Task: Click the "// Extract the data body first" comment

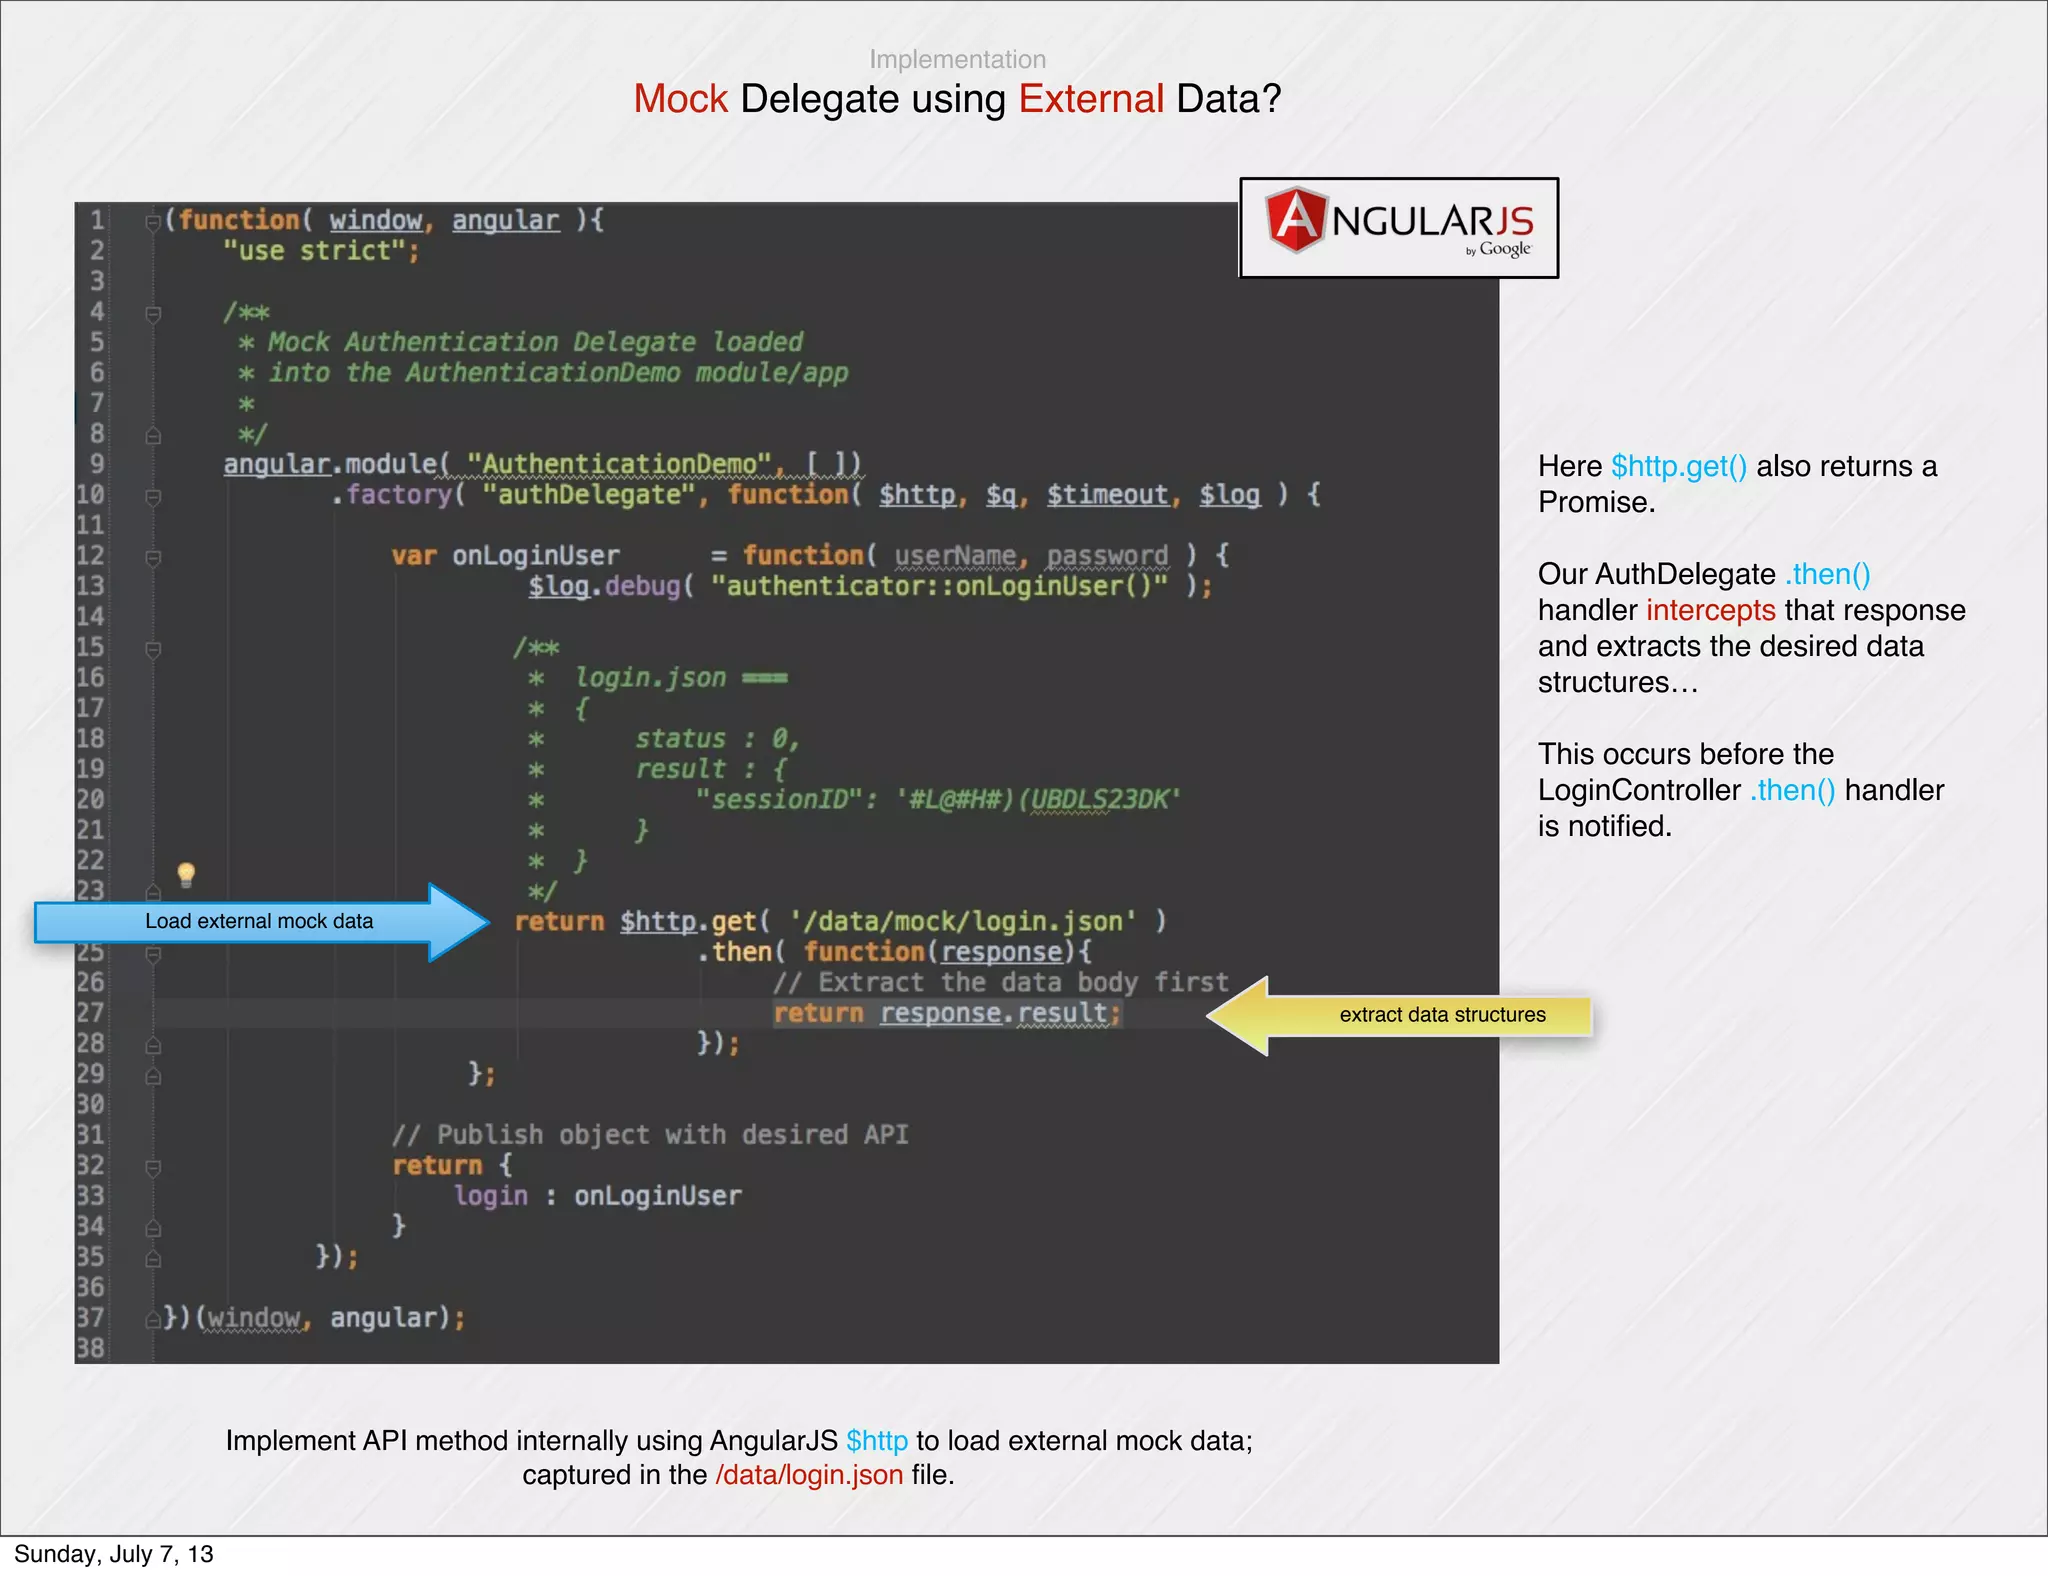Action: pyautogui.click(x=1000, y=983)
